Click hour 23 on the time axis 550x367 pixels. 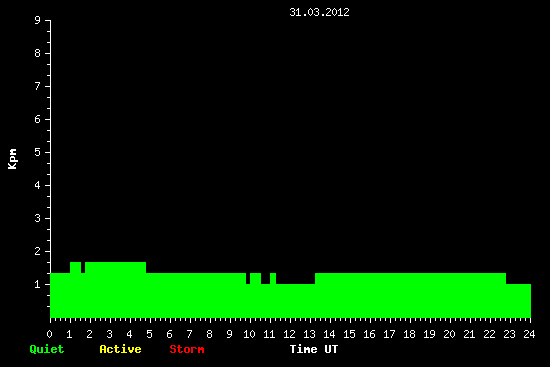[509, 334]
